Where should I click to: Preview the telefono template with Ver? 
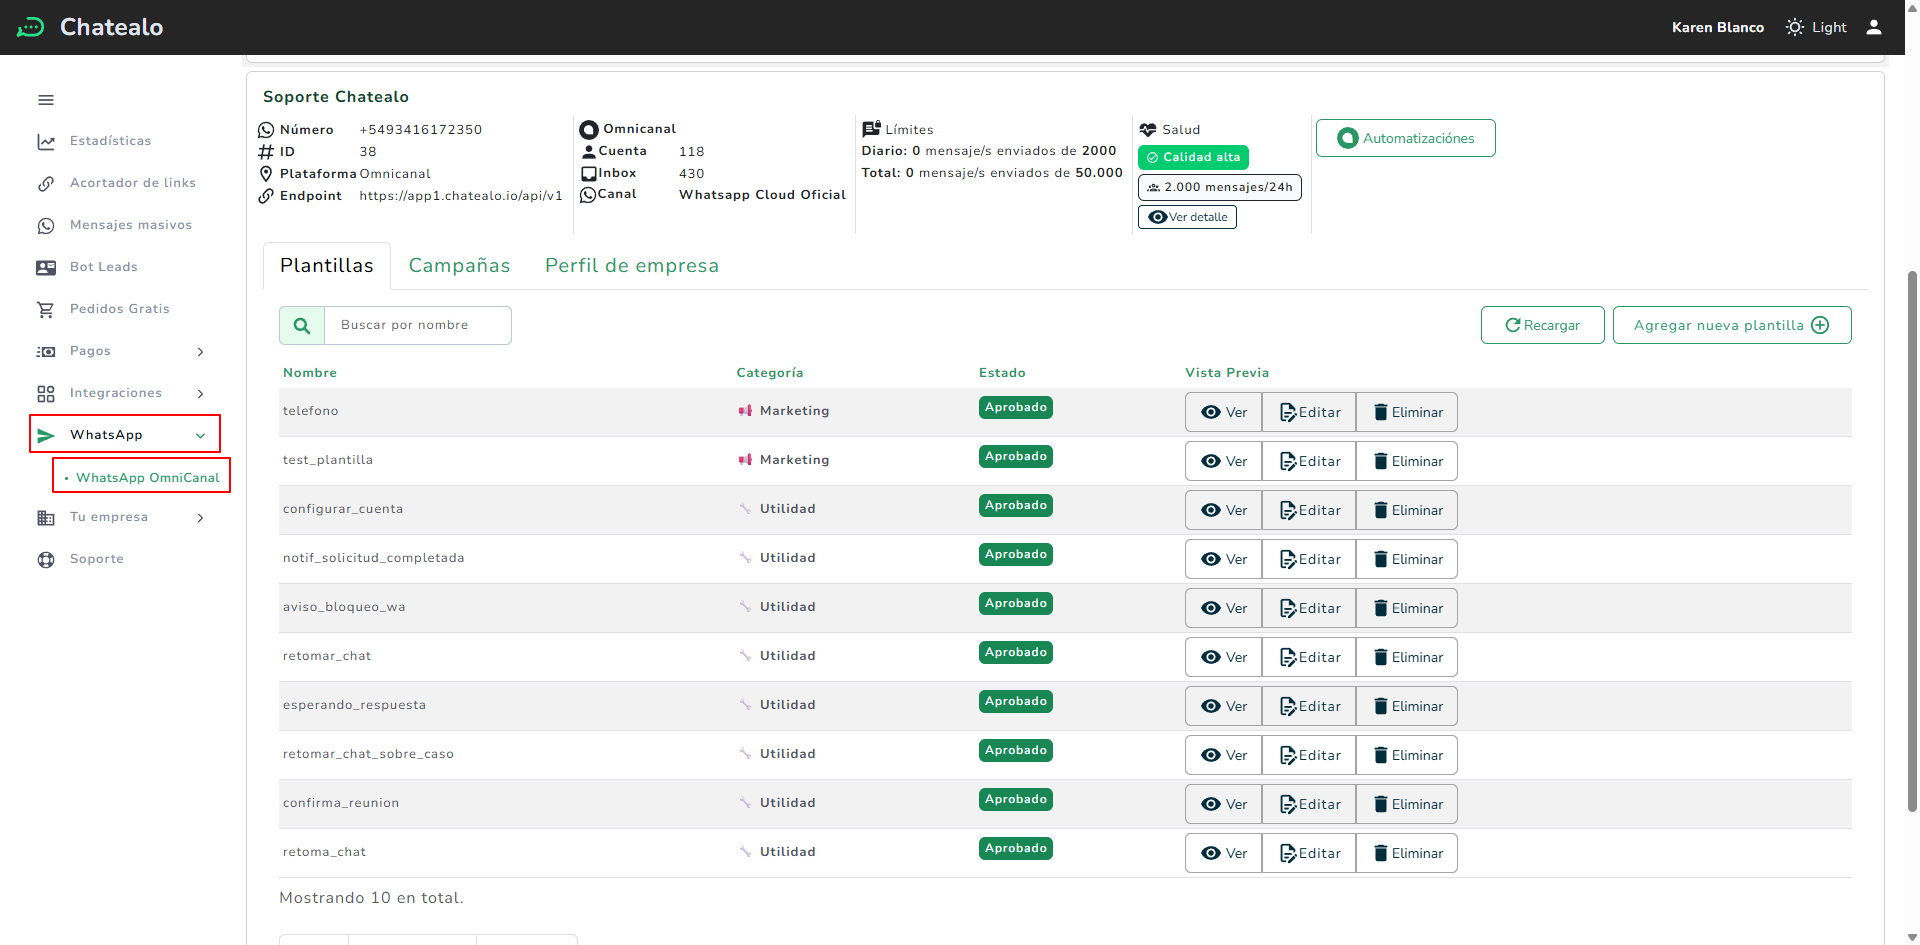(1224, 412)
